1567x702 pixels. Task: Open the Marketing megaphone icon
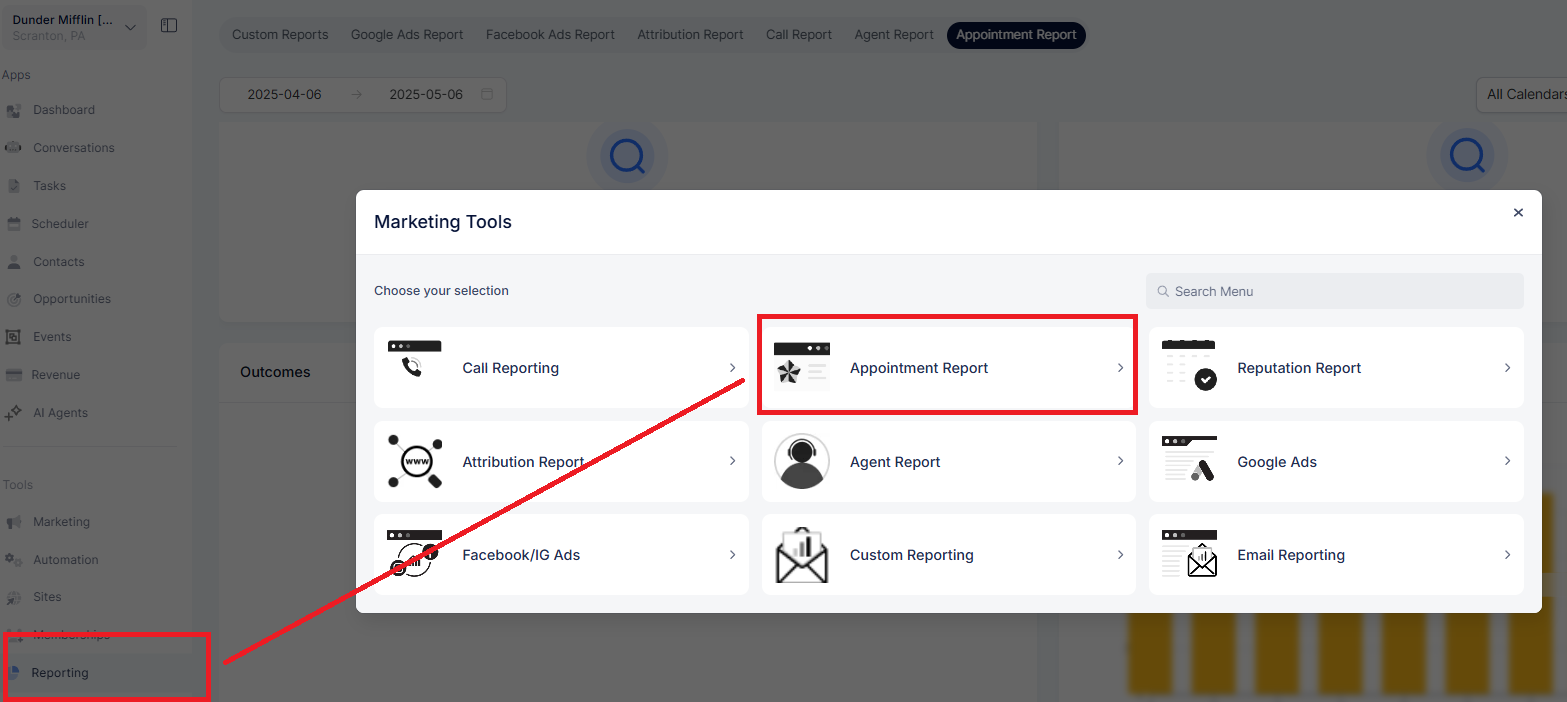14,522
